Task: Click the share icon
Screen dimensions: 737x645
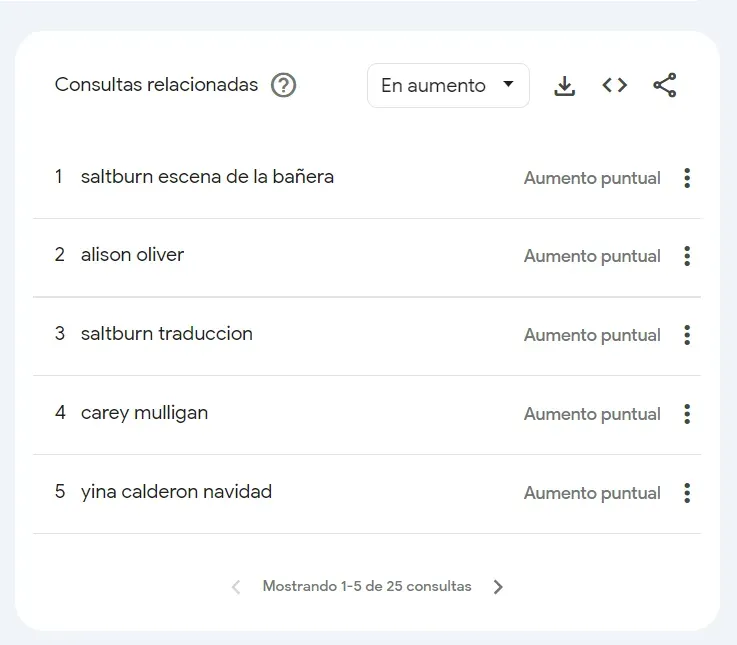Action: point(665,86)
